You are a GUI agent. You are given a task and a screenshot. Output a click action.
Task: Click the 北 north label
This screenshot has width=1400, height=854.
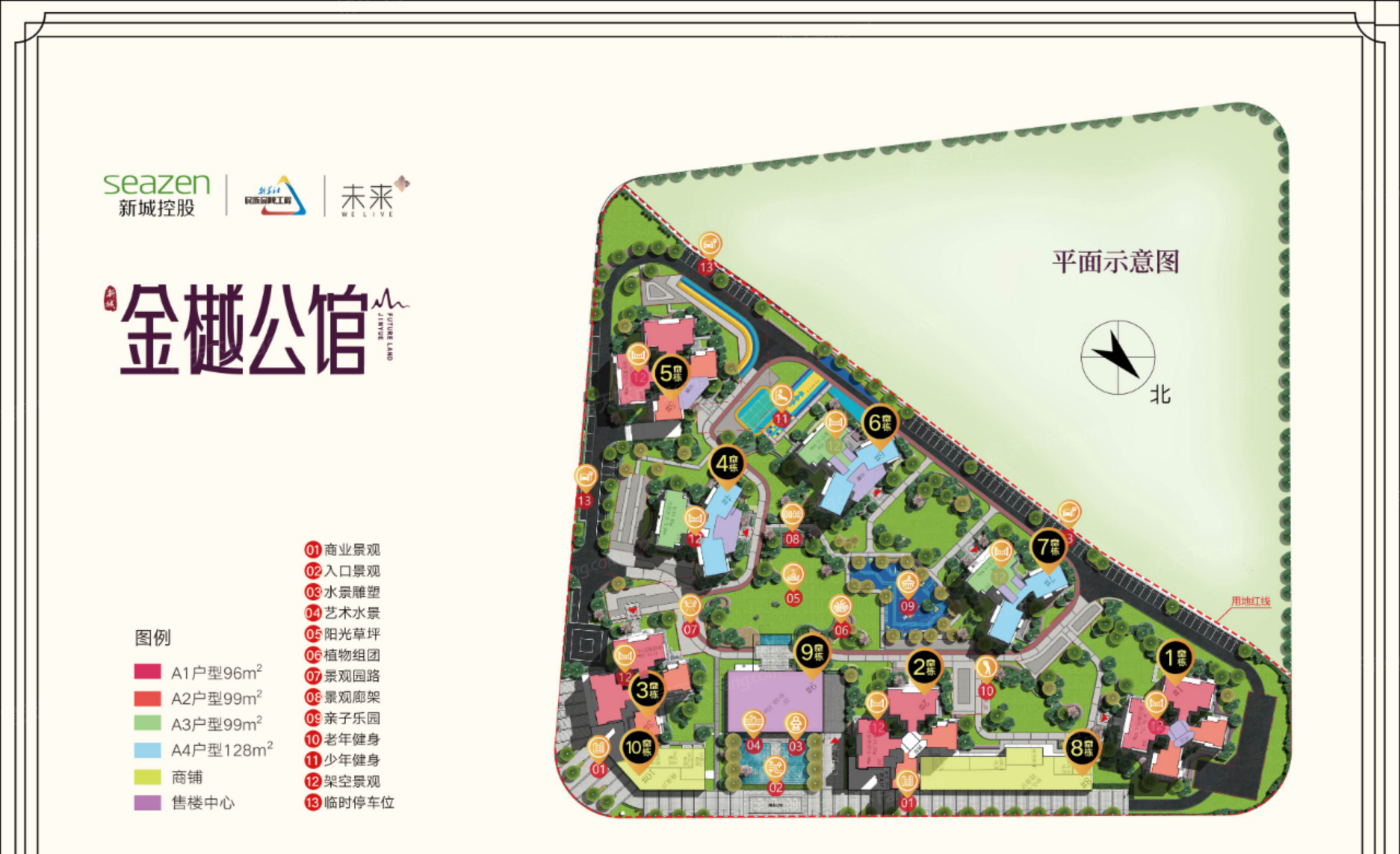(1160, 396)
